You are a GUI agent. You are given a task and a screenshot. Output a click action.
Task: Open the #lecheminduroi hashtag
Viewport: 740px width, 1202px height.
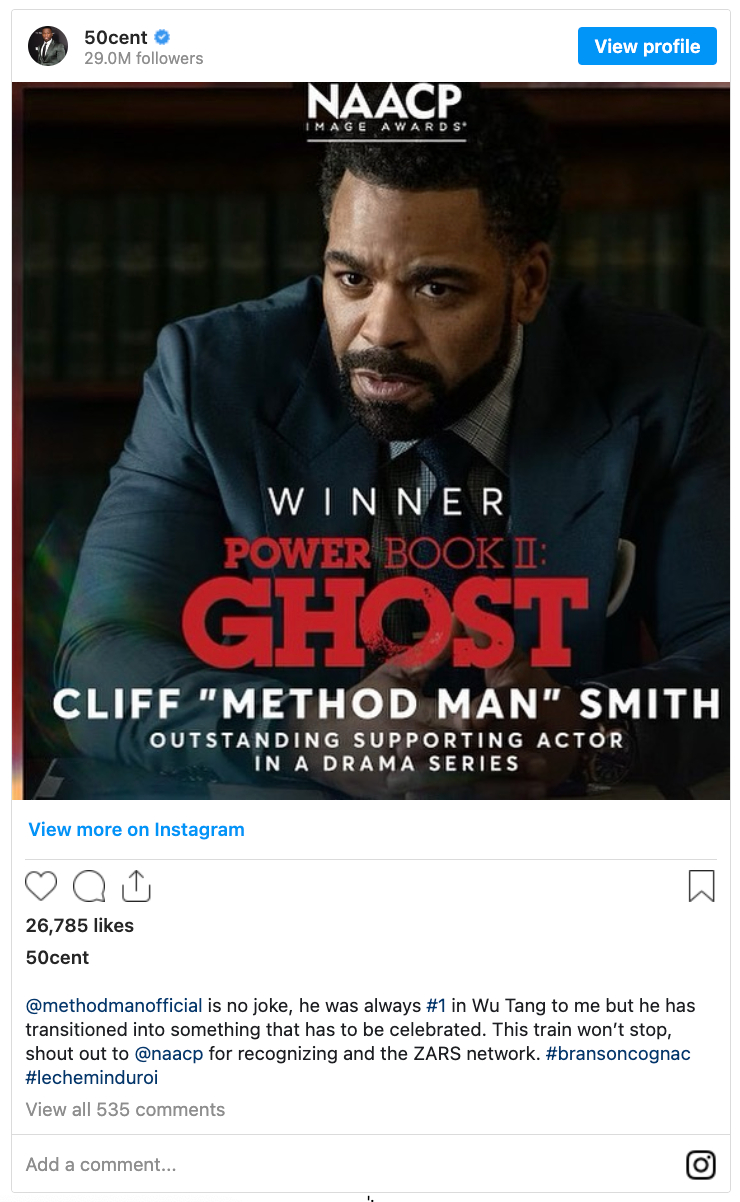pos(92,1078)
